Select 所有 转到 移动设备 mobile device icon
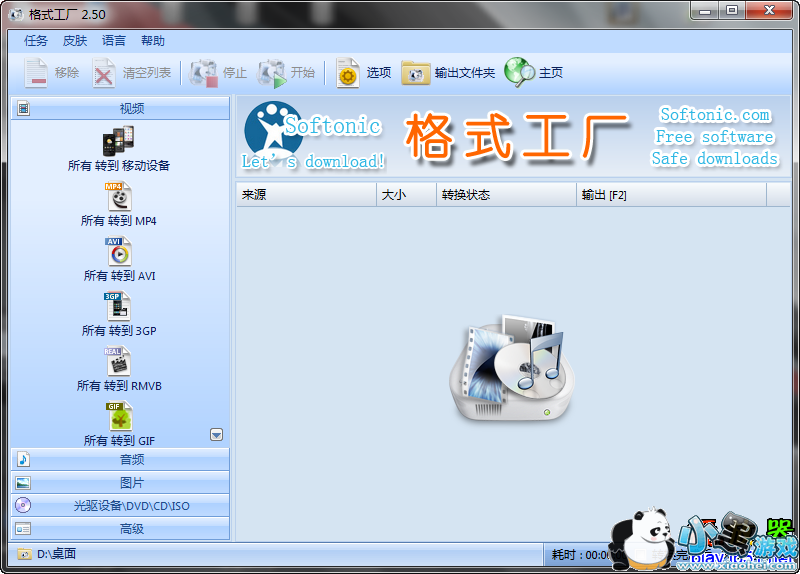Image resolution: width=800 pixels, height=574 pixels. (x=118, y=141)
